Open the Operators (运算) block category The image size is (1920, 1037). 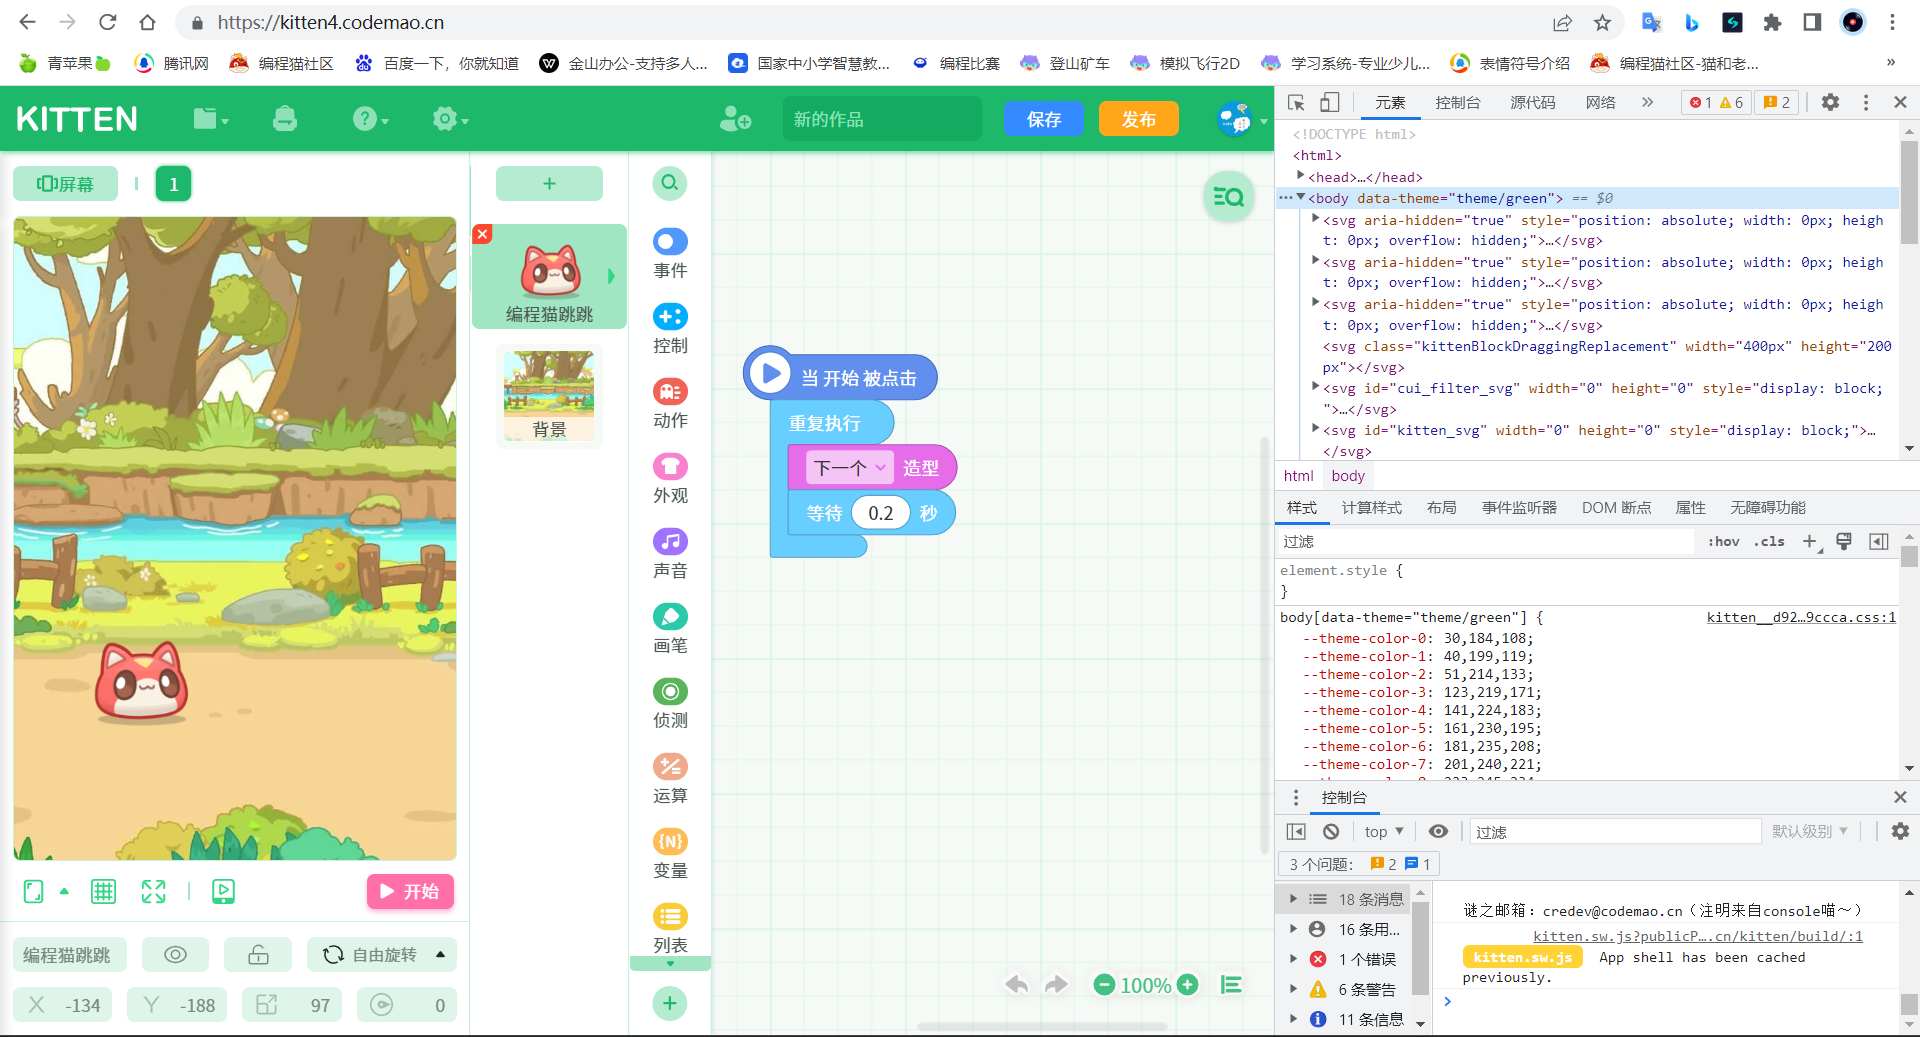click(x=670, y=779)
